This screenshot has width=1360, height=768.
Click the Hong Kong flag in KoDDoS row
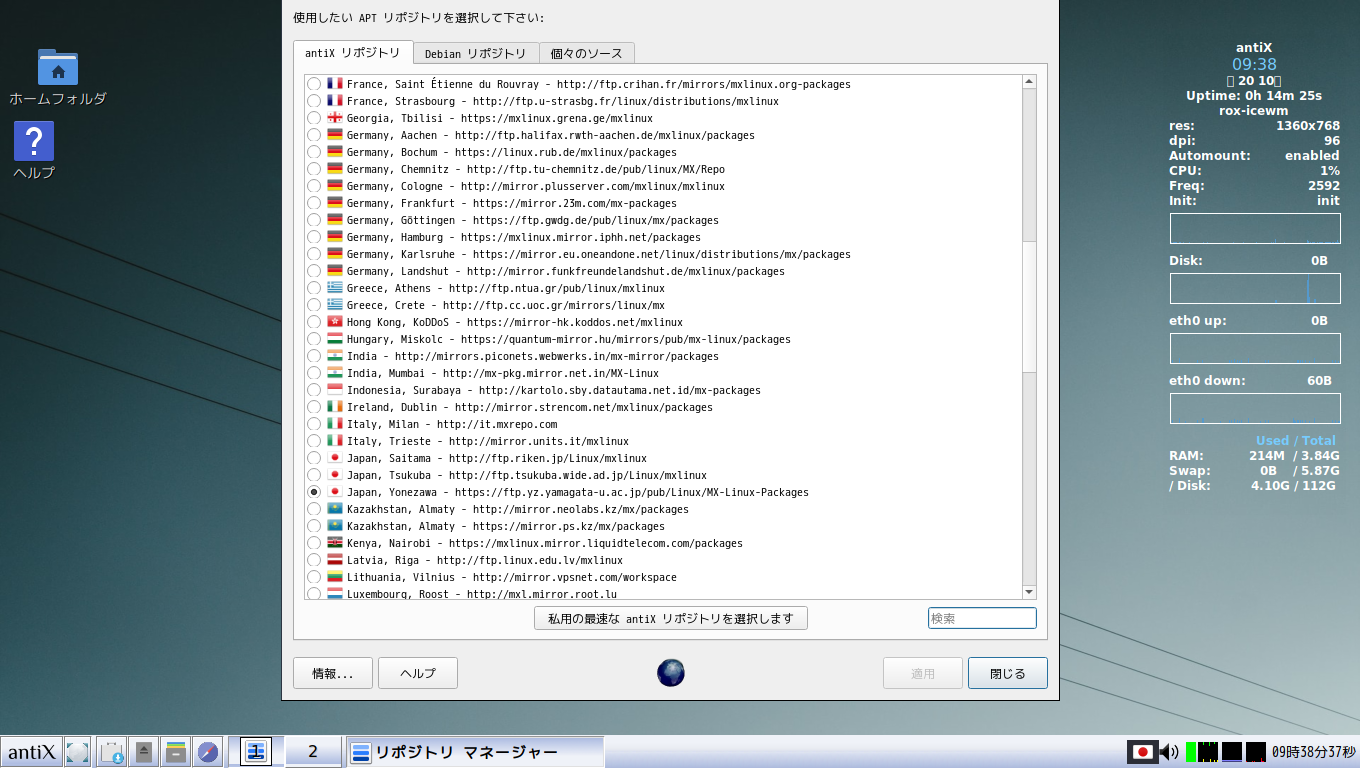335,322
